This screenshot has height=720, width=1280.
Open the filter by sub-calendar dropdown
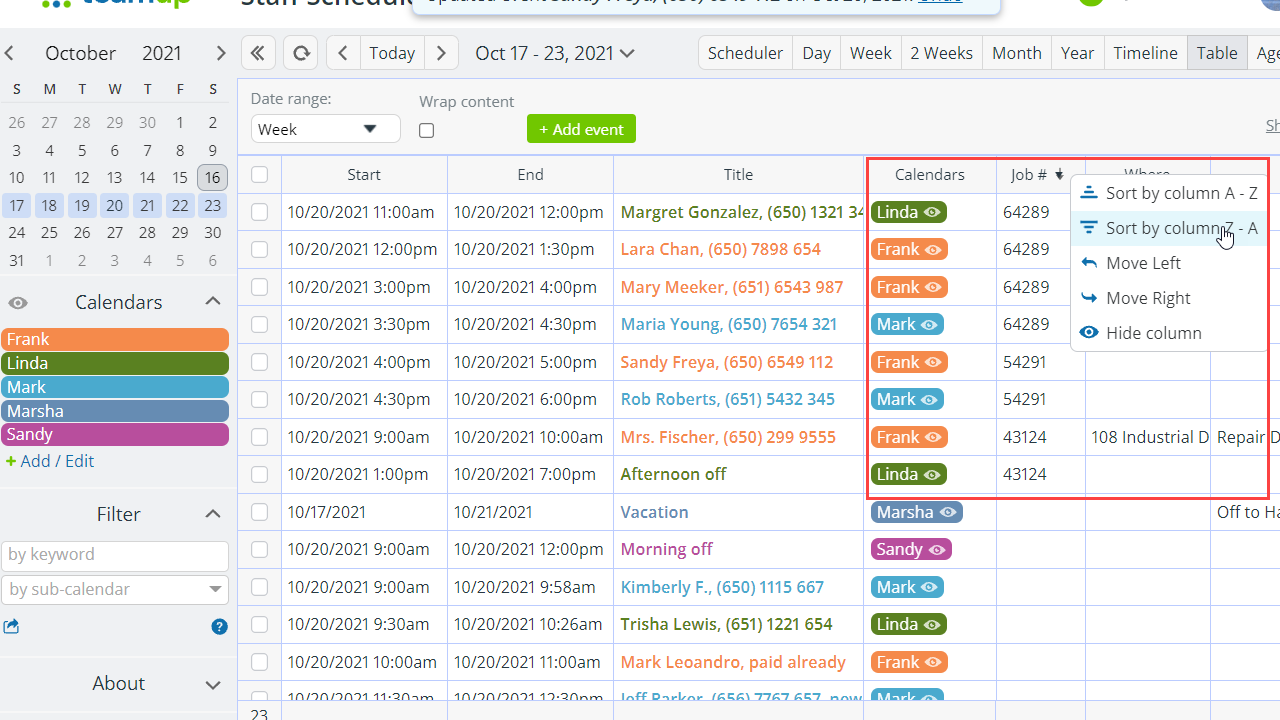pyautogui.click(x=115, y=590)
